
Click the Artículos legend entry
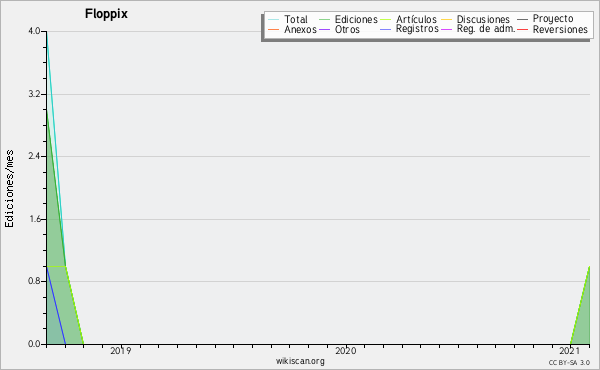(x=416, y=20)
